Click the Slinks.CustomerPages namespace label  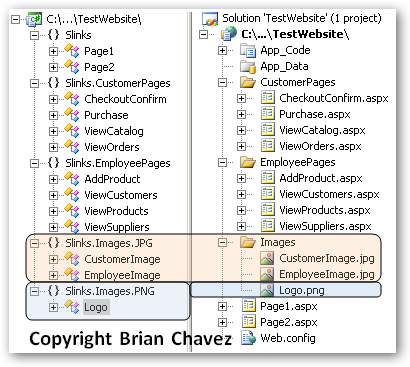118,83
